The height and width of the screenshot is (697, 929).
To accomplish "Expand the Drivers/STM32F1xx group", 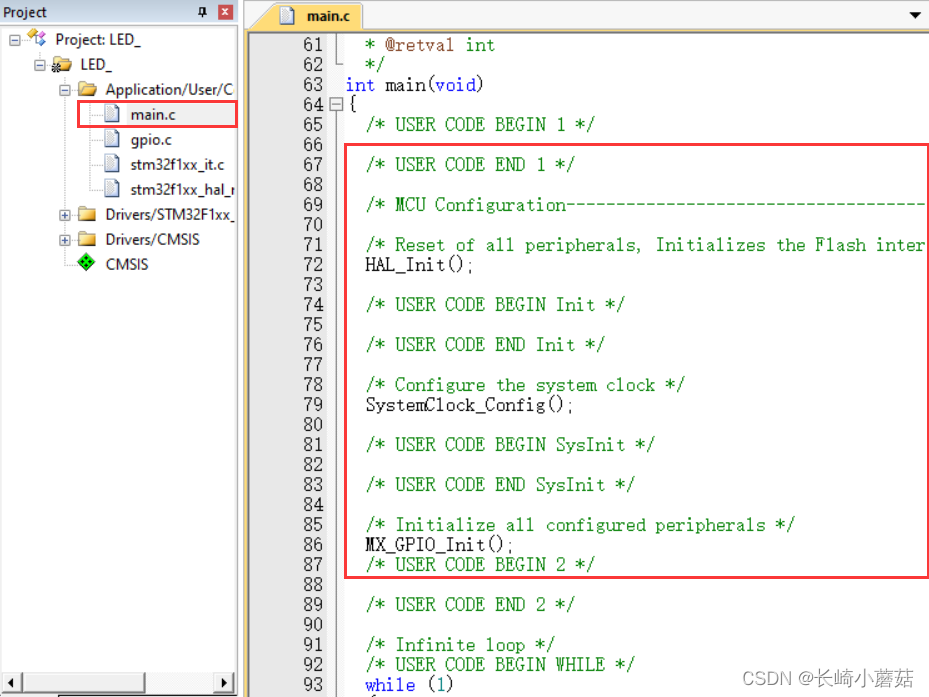I will coord(64,214).
